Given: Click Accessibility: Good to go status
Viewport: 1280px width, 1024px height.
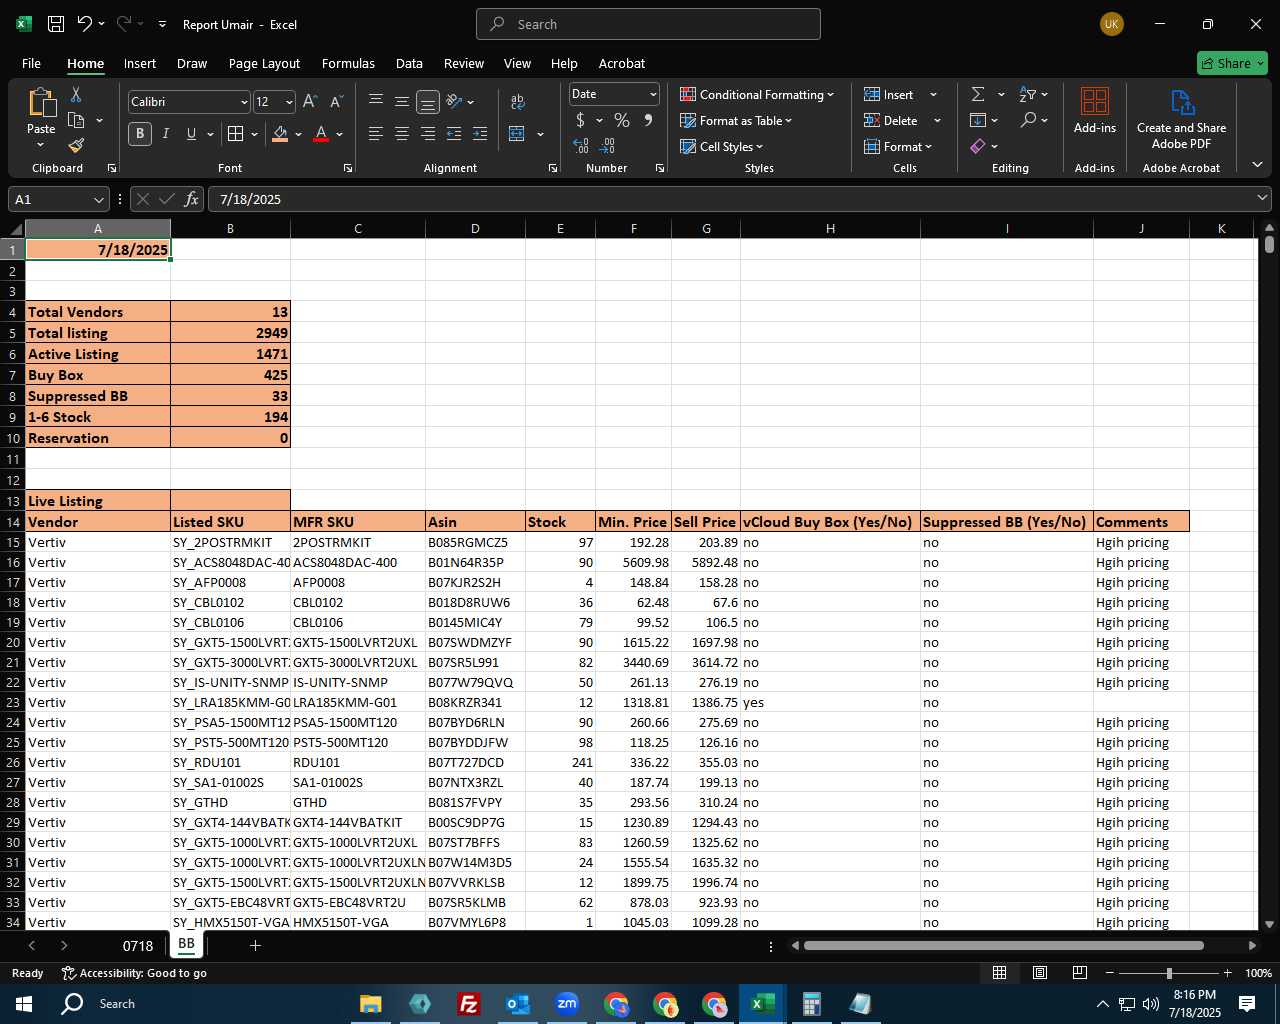Looking at the screenshot, I should click(134, 973).
